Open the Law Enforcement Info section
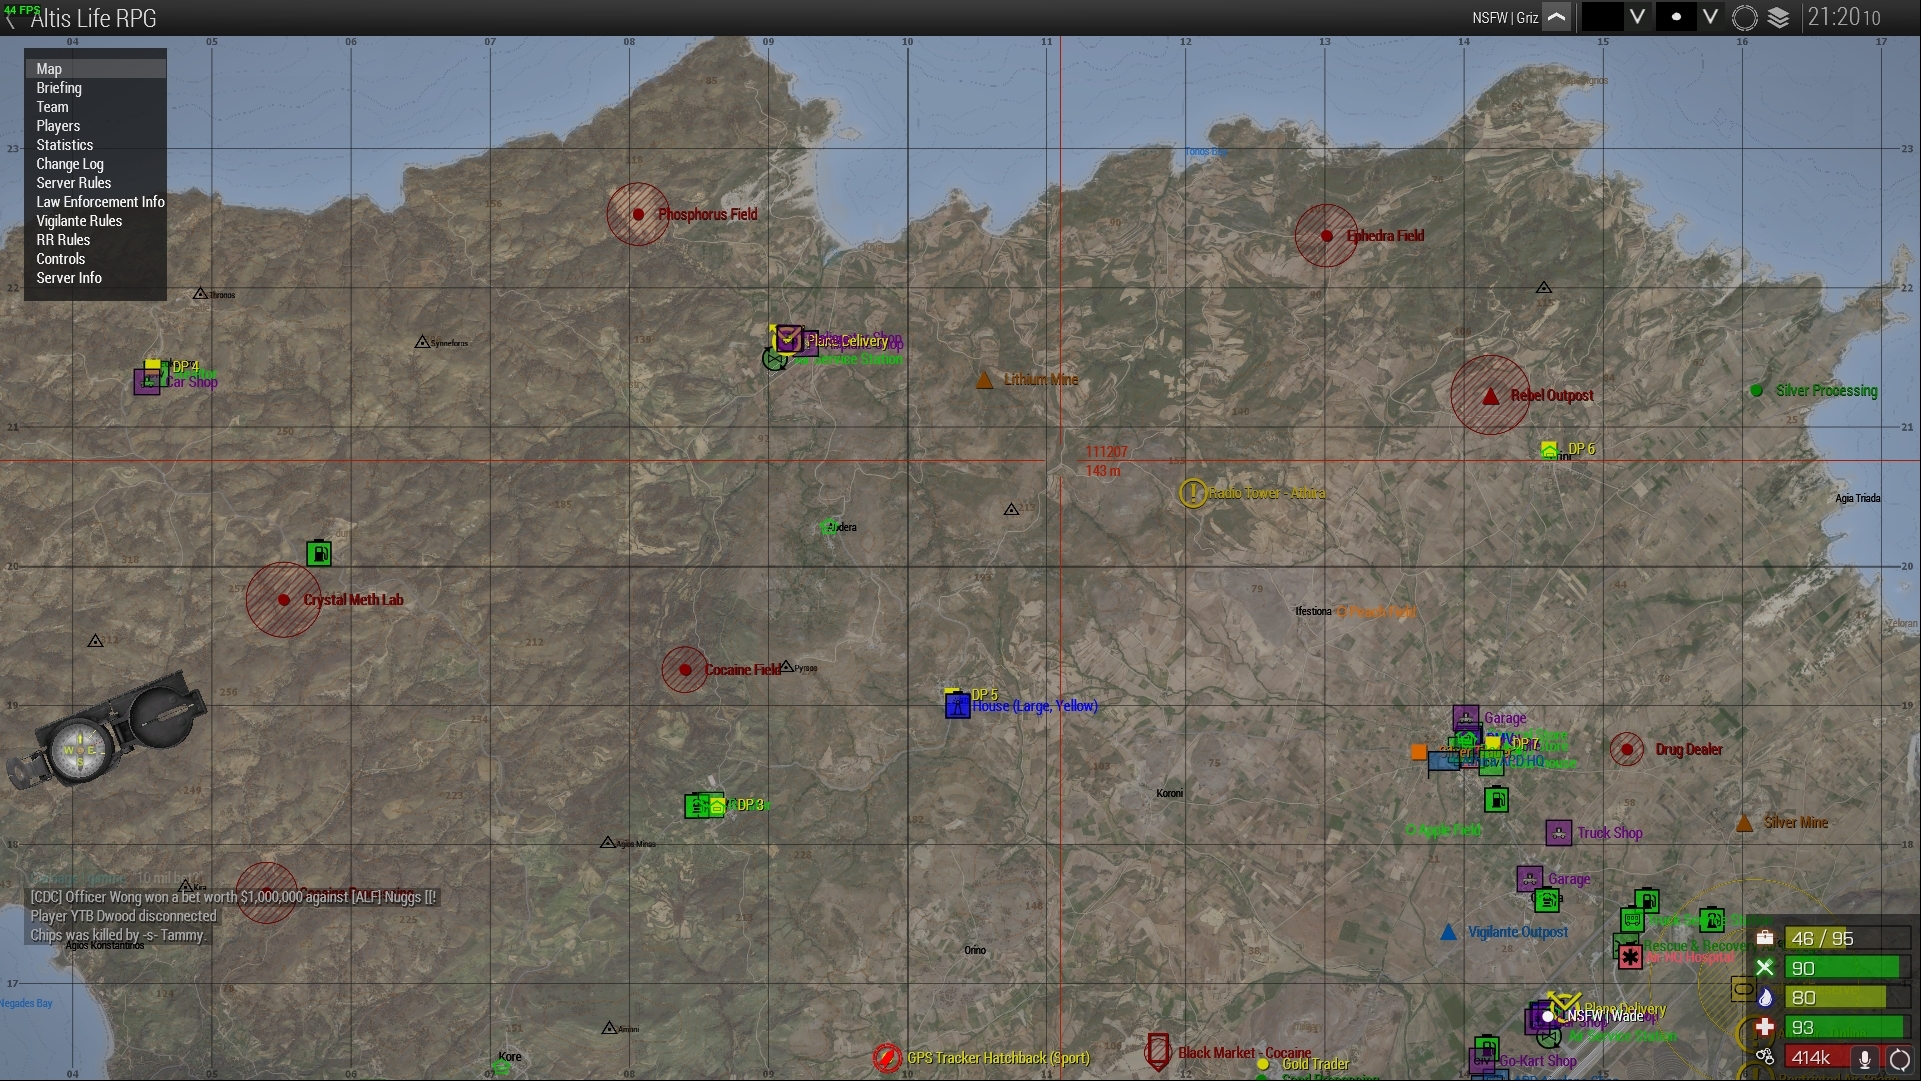This screenshot has height=1081, width=1921. (x=100, y=202)
